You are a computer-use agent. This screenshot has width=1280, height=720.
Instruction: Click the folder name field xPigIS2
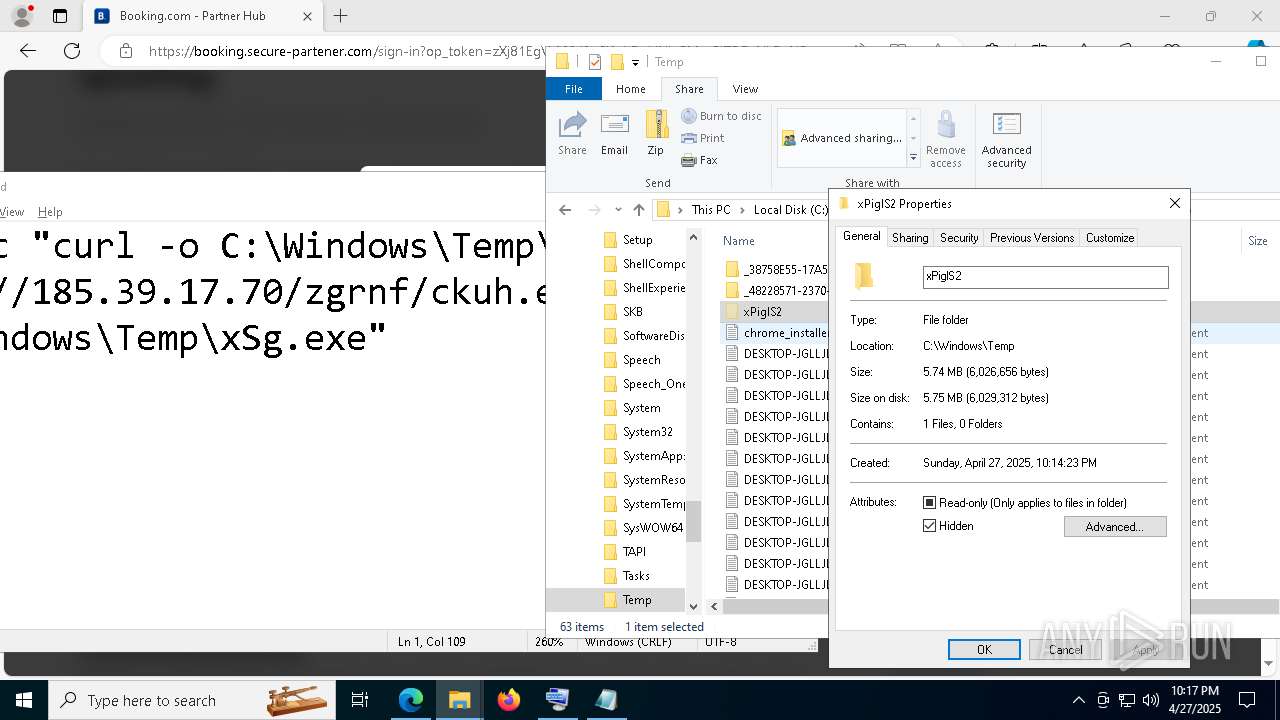pos(1045,277)
